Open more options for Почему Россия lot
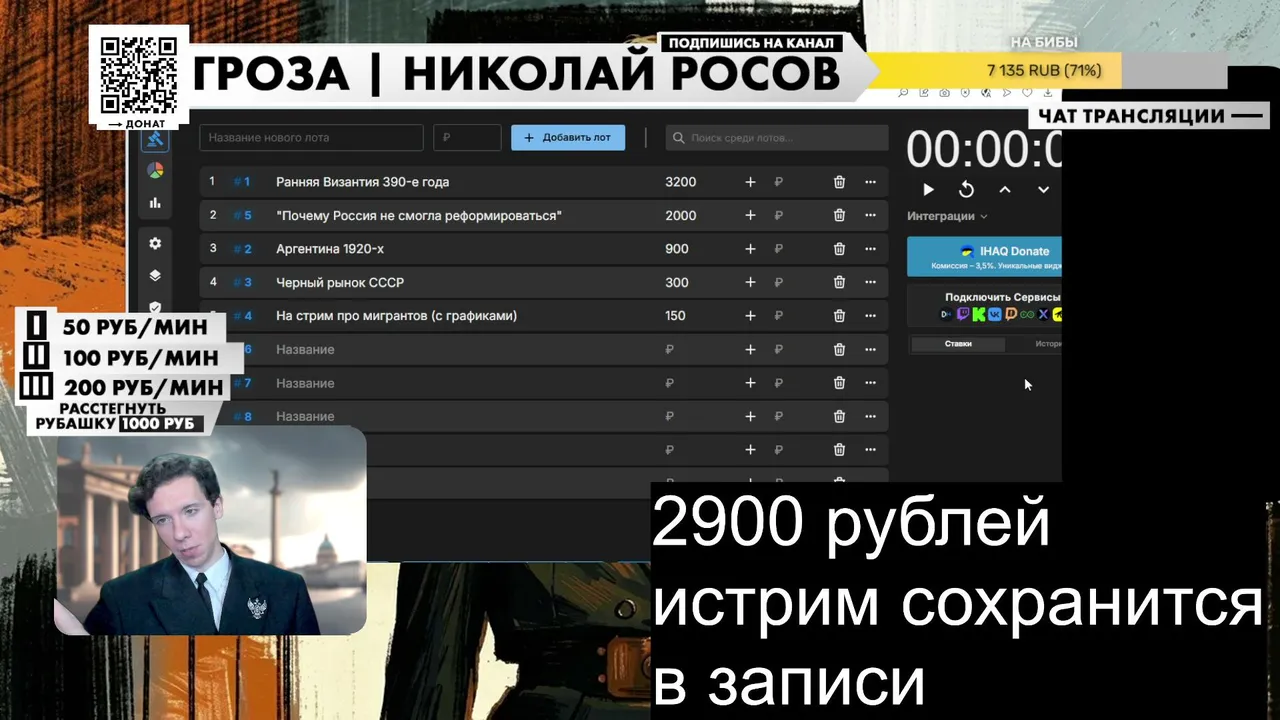Image resolution: width=1280 pixels, height=720 pixels. [870, 215]
